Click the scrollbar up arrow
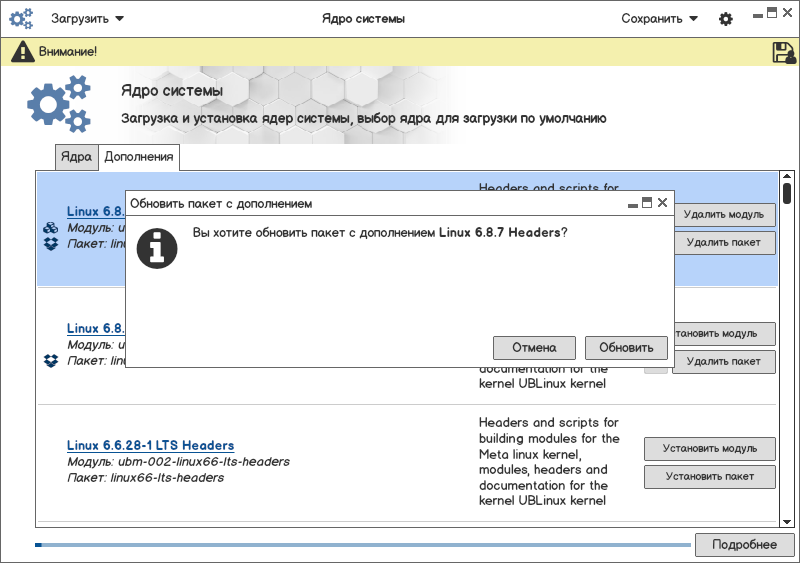The width and height of the screenshot is (800, 563). click(x=787, y=176)
